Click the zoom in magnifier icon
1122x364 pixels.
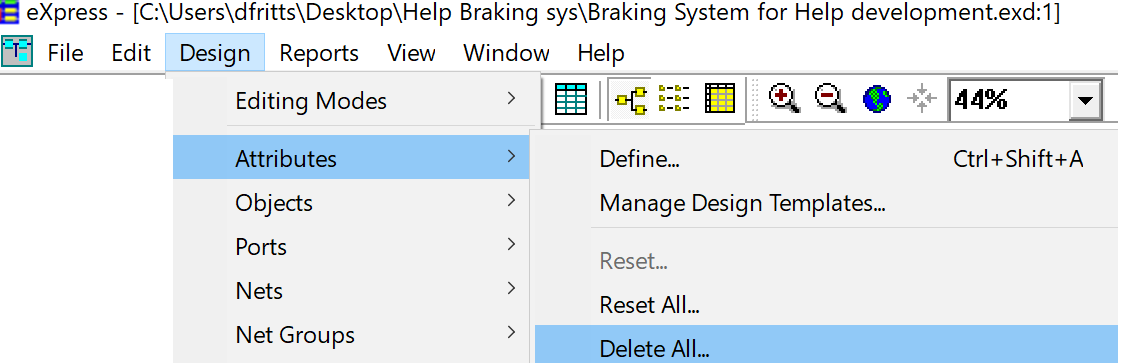784,99
